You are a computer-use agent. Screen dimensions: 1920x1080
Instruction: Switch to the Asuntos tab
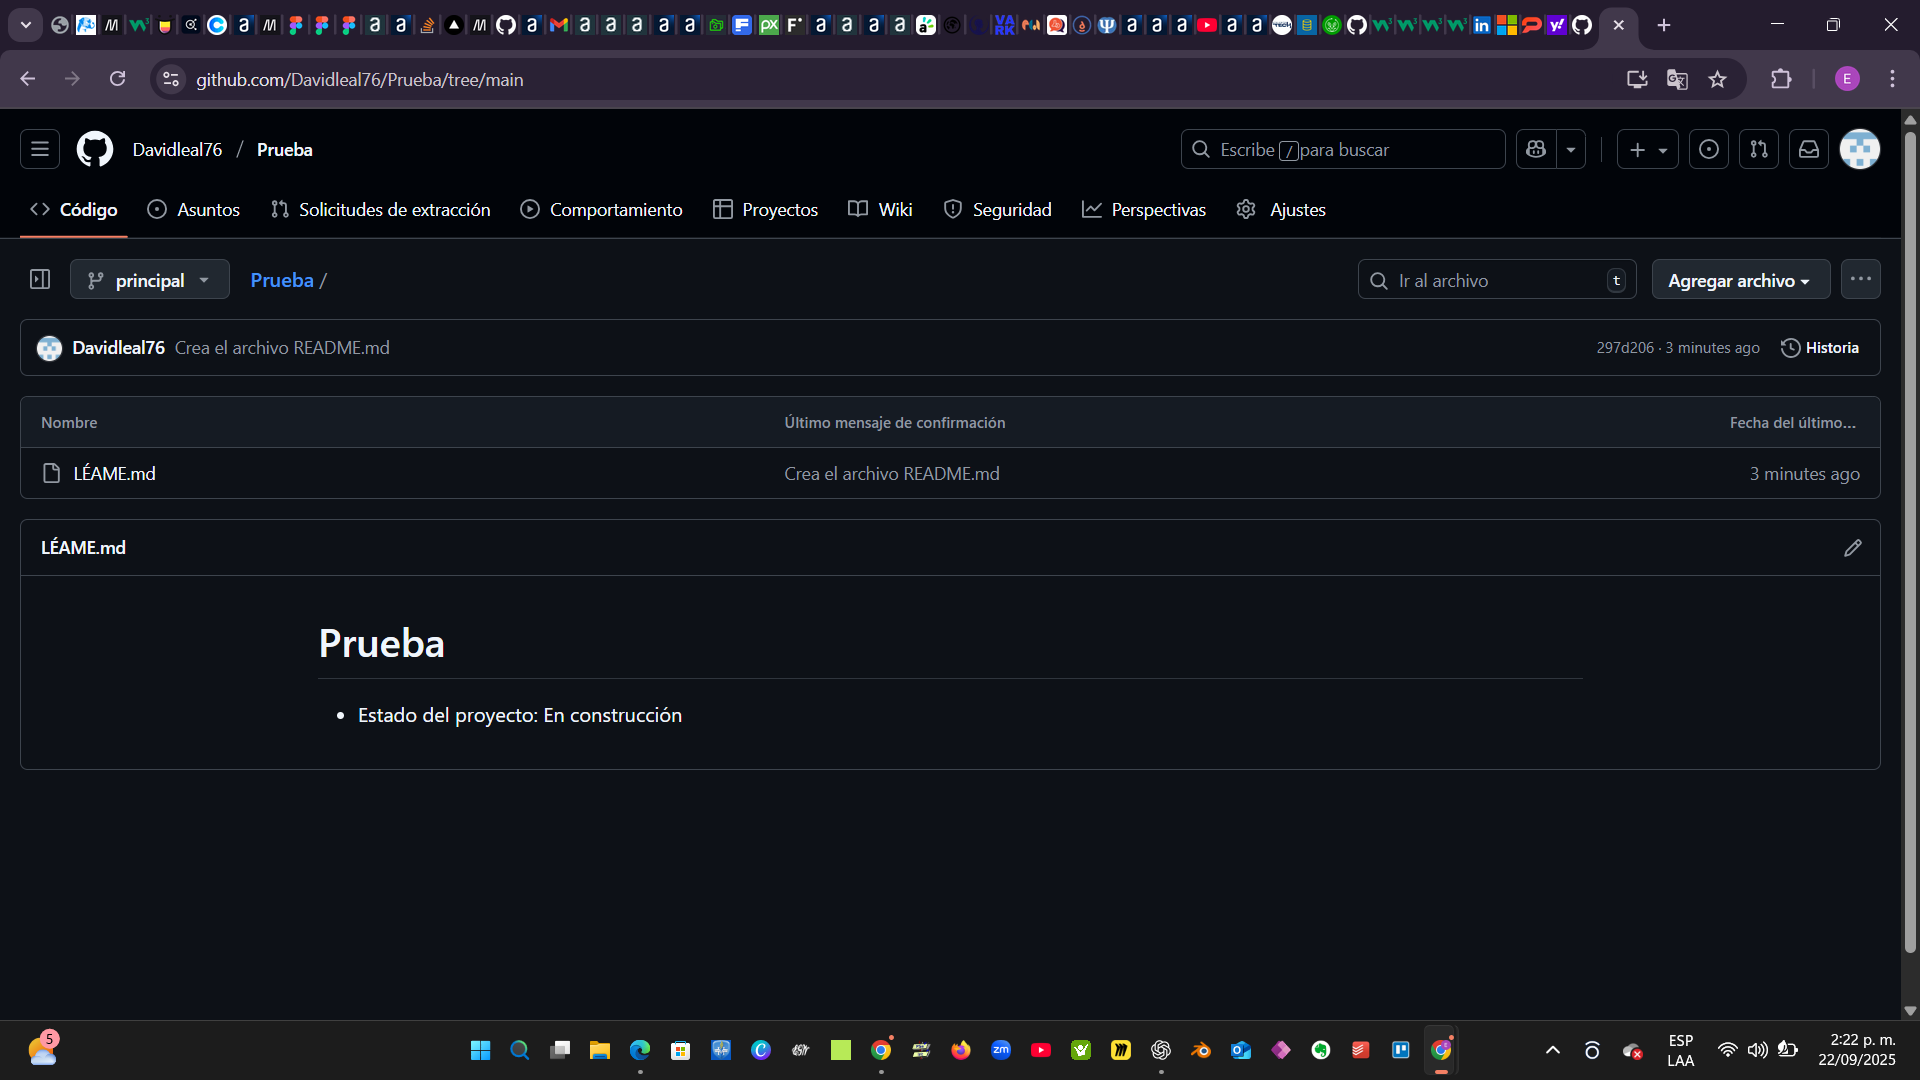click(194, 210)
